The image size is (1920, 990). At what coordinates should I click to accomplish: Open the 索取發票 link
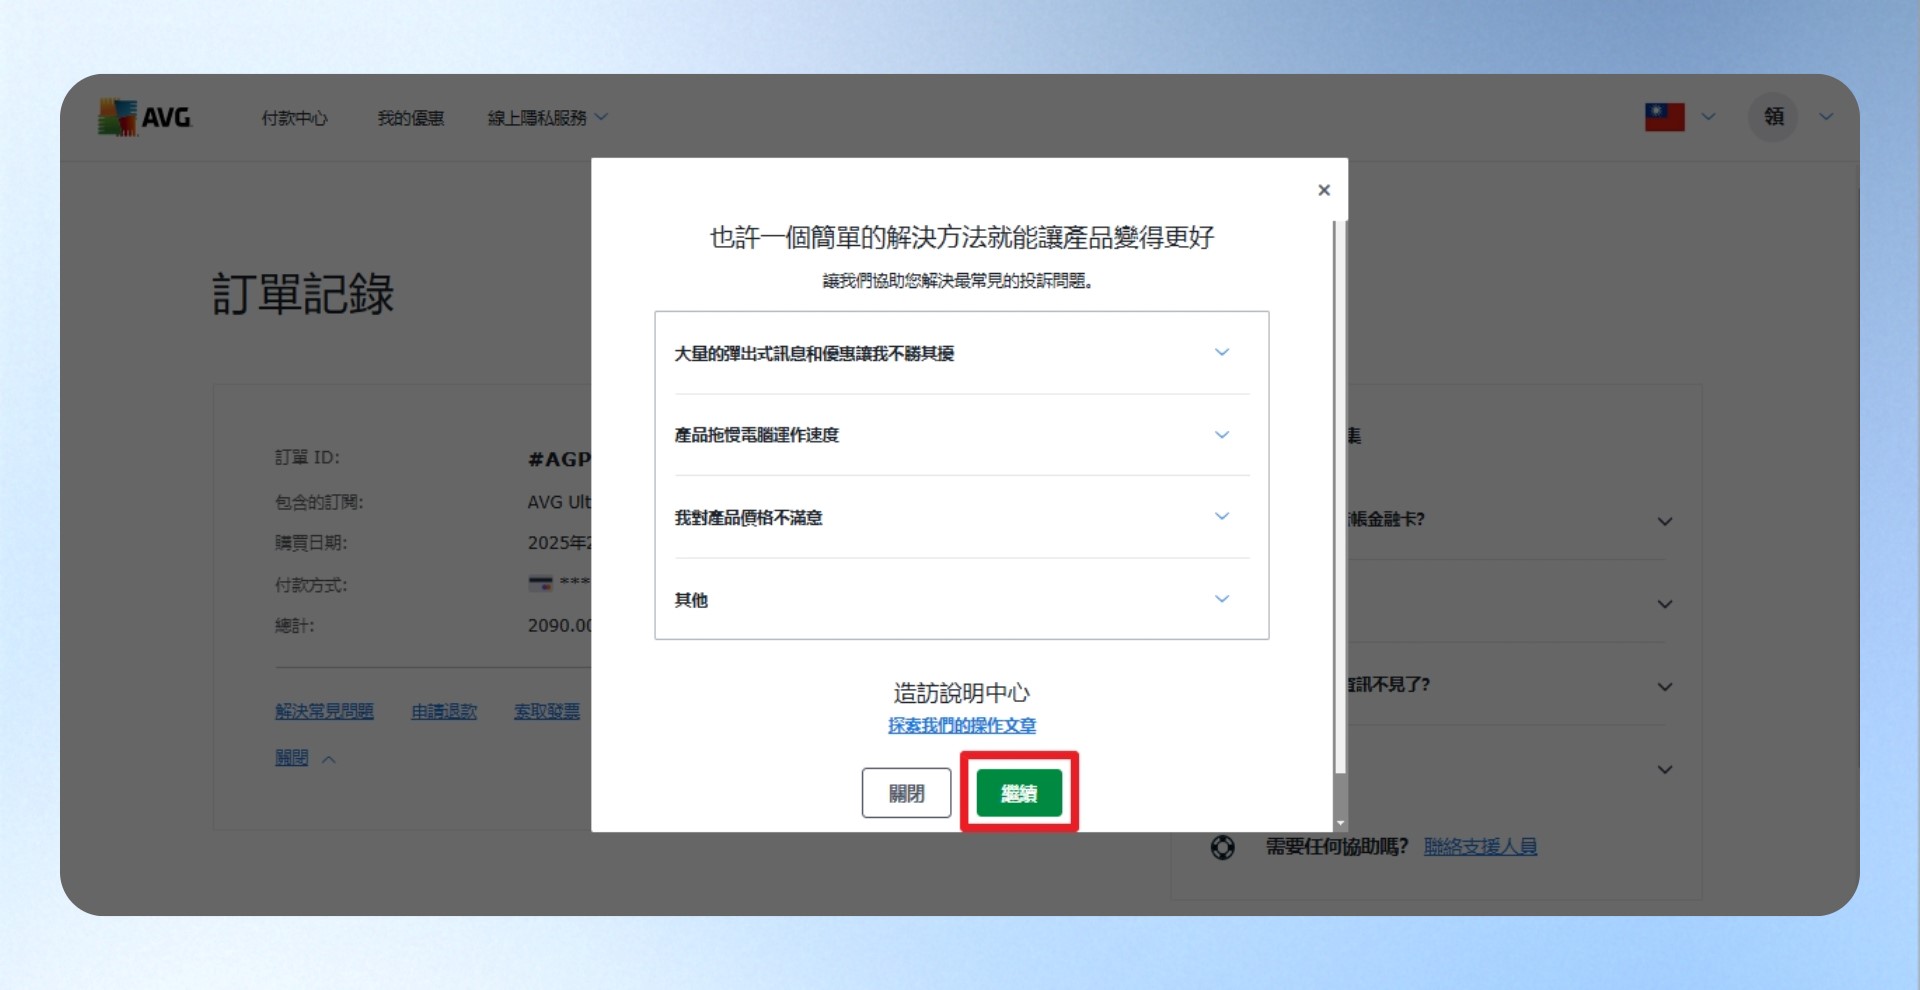[x=547, y=711]
